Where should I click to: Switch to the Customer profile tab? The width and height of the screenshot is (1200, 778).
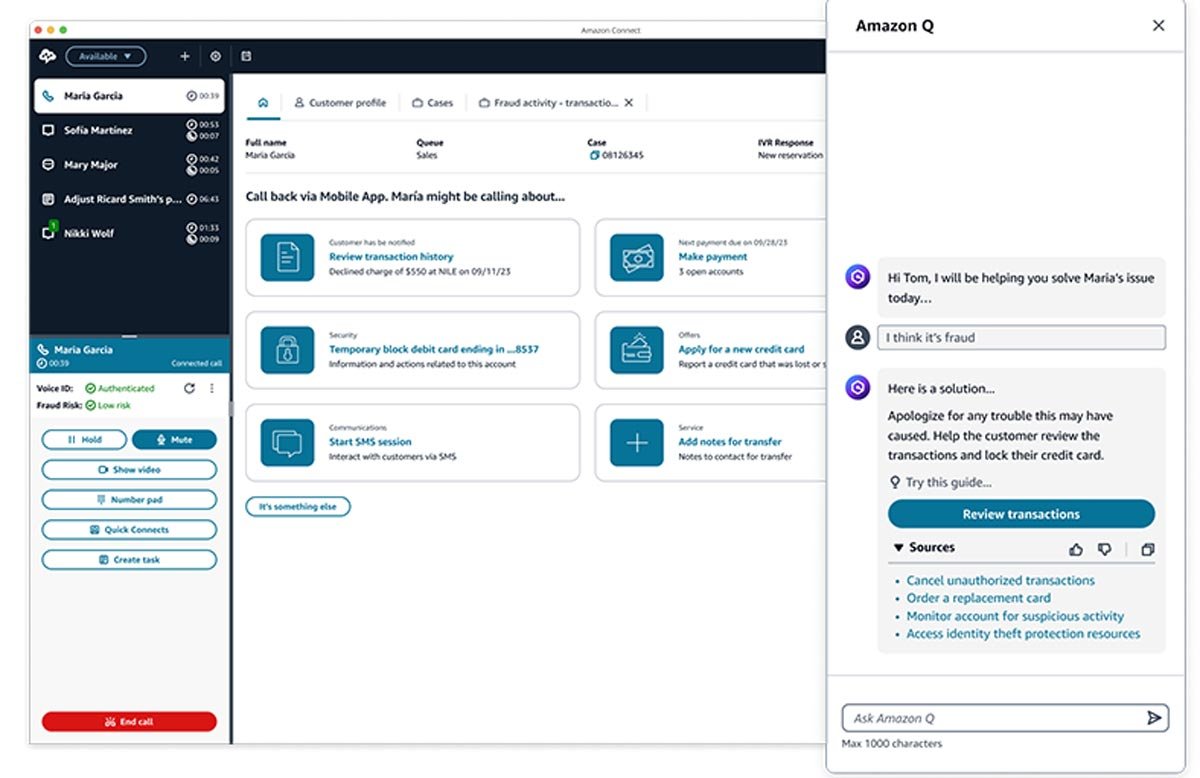pyautogui.click(x=339, y=103)
